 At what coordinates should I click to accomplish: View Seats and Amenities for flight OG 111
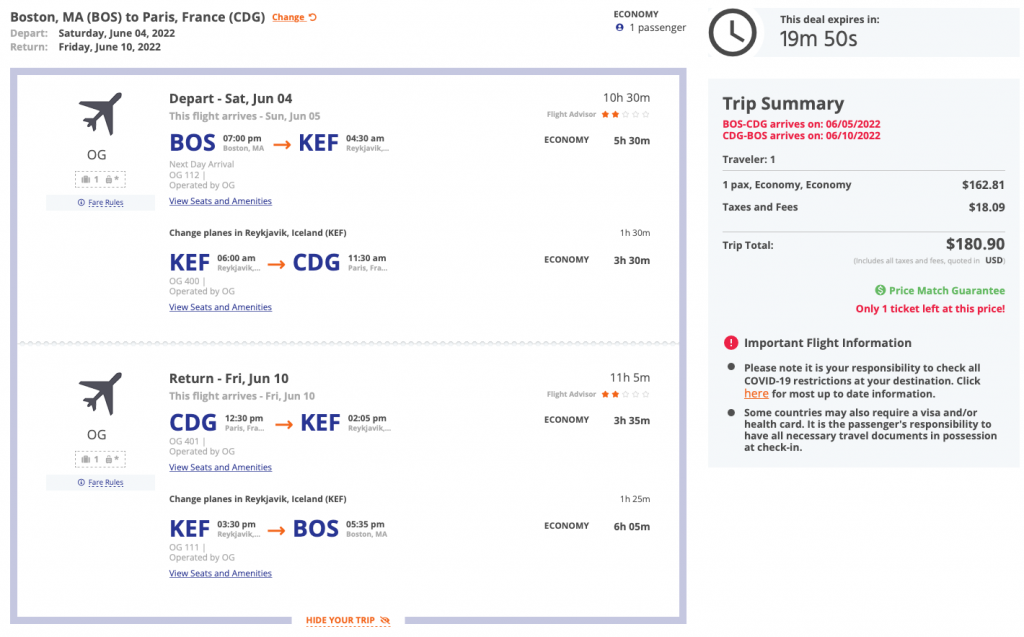coord(220,573)
